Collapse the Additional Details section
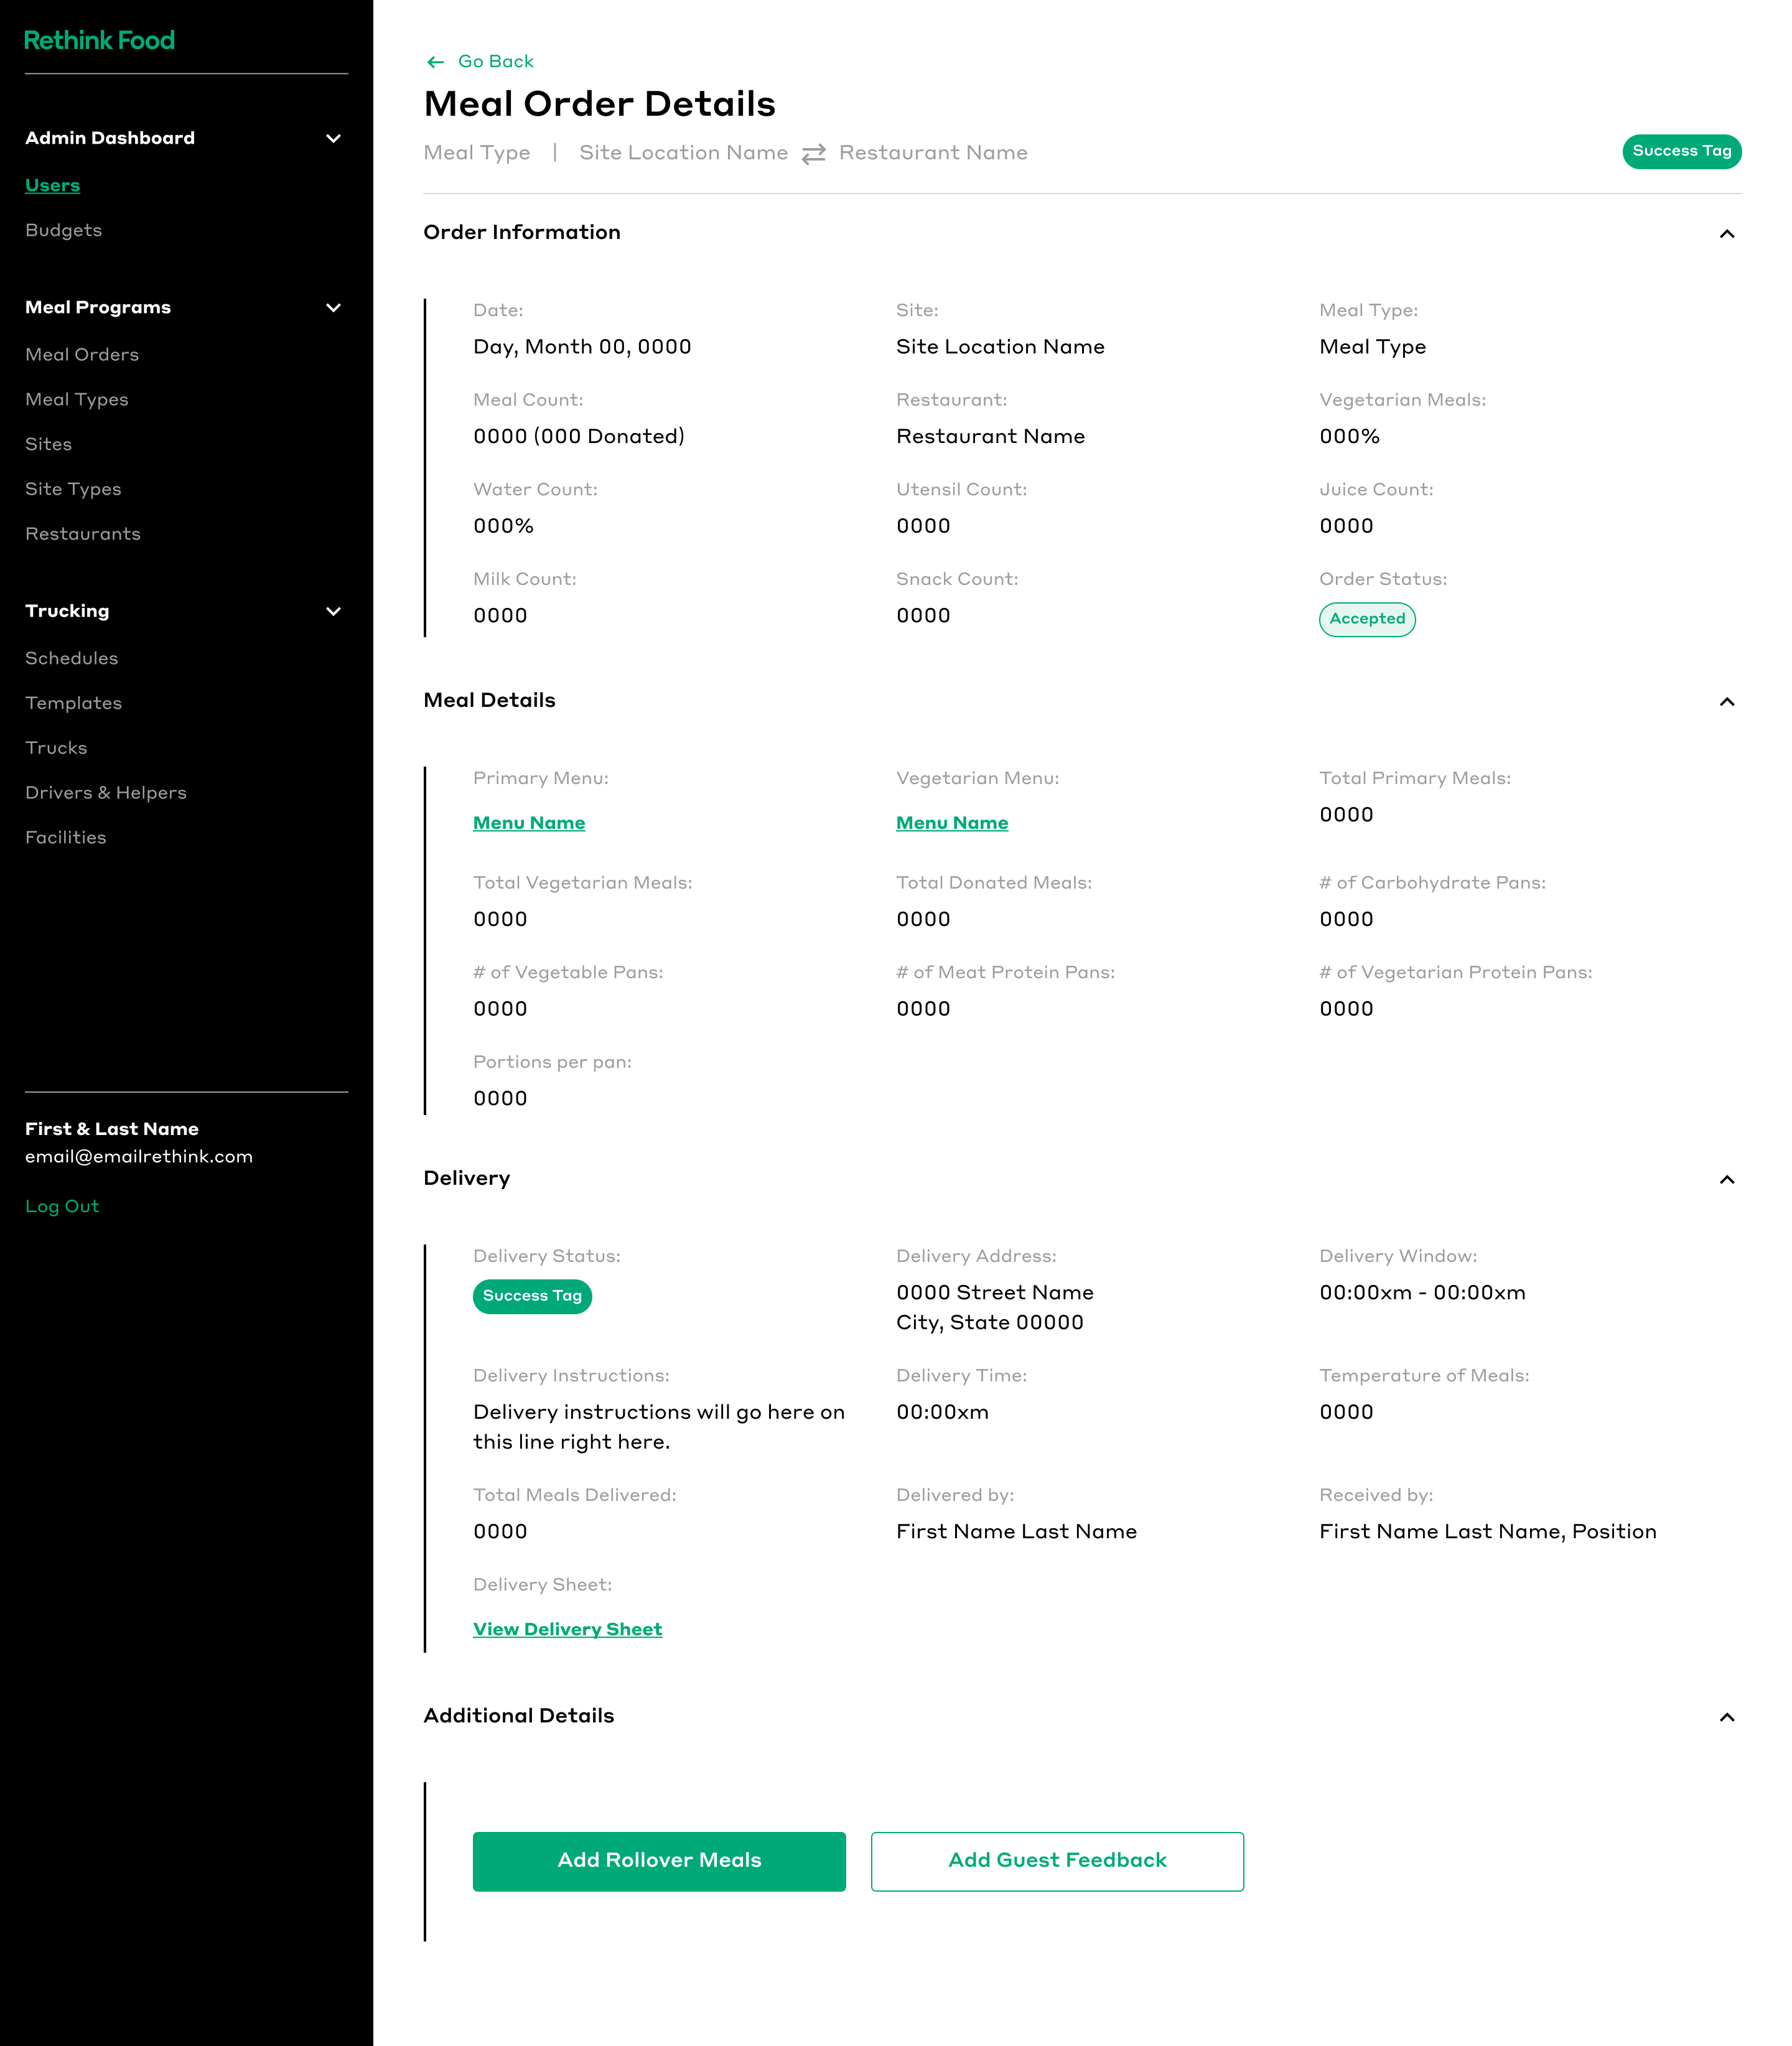Viewport: 1792px width, 2046px height. click(1726, 1717)
